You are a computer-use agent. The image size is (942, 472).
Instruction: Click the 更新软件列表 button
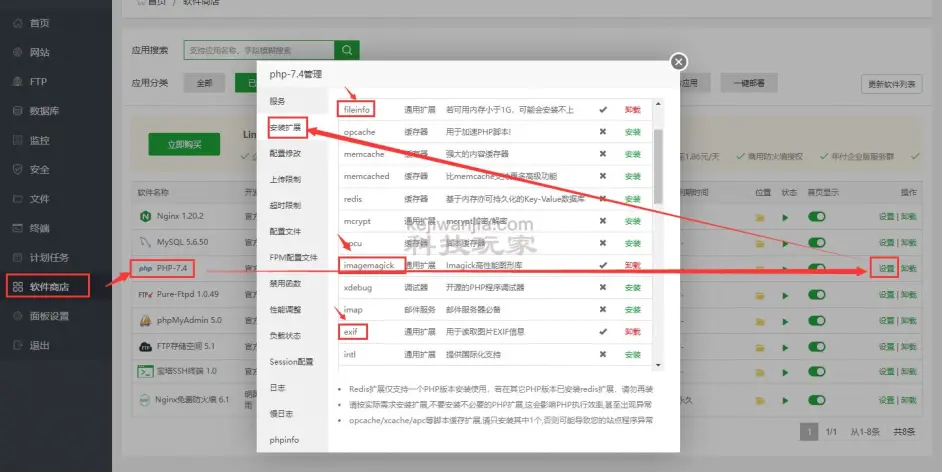(x=892, y=84)
